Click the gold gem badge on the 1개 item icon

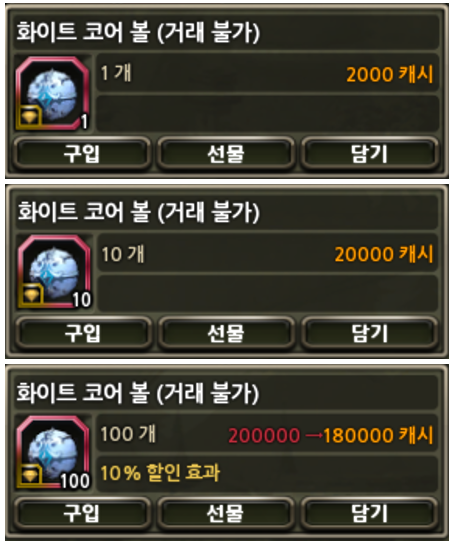[x=29, y=117]
